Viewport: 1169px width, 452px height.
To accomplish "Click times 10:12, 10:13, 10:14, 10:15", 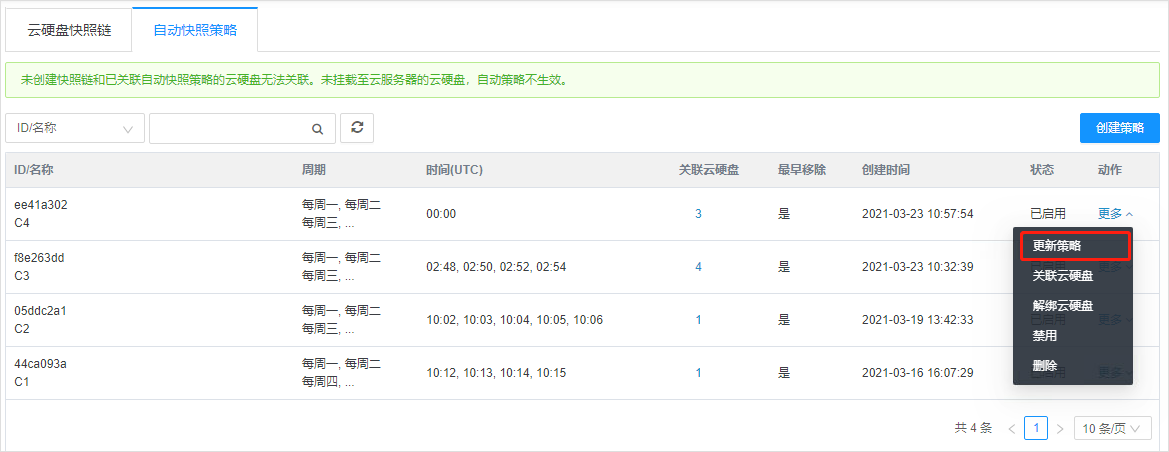I will point(497,373).
